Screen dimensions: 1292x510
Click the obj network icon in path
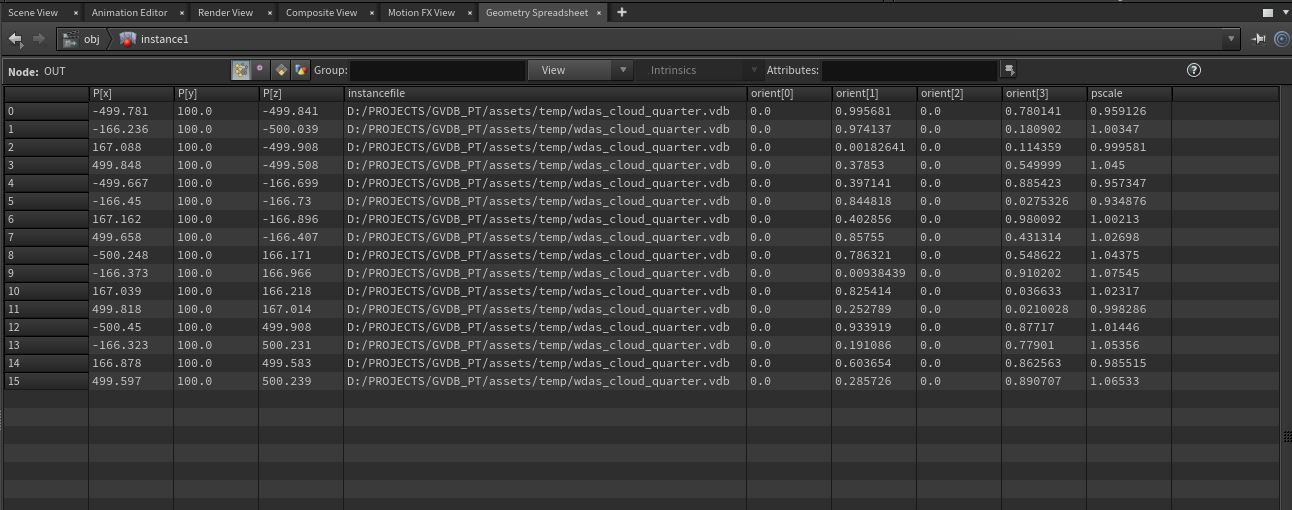[x=70, y=39]
